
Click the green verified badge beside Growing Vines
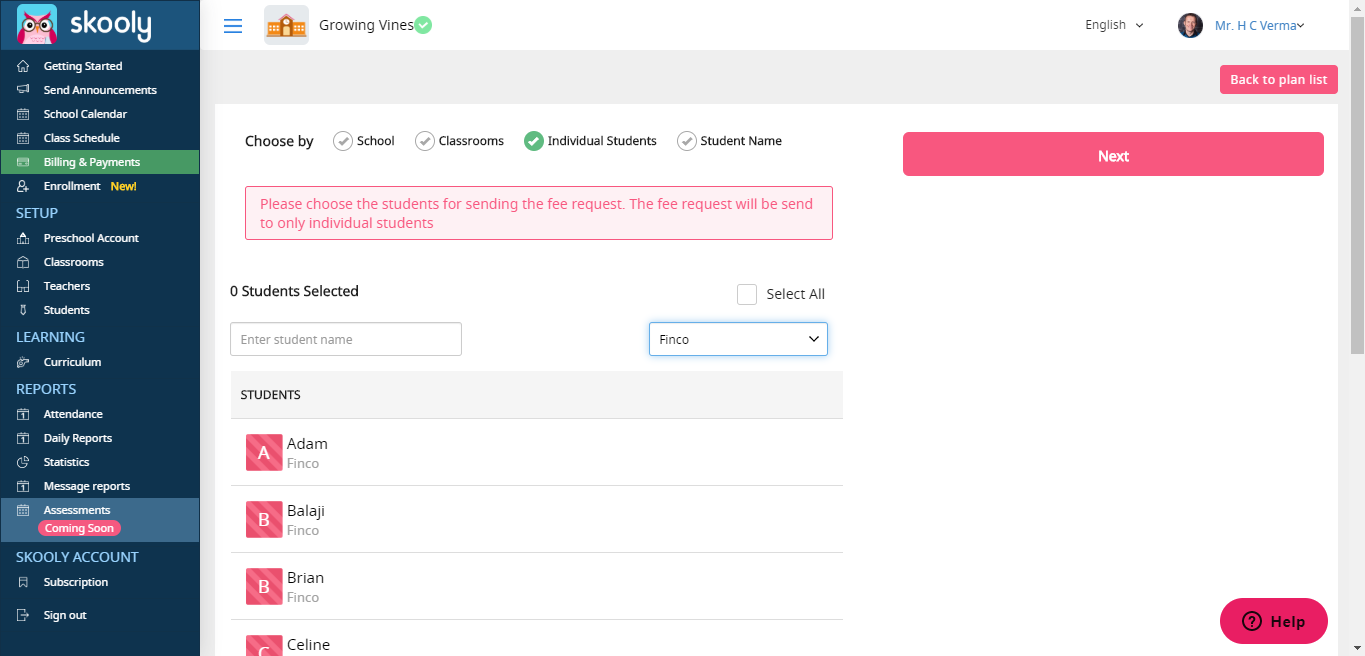point(423,25)
